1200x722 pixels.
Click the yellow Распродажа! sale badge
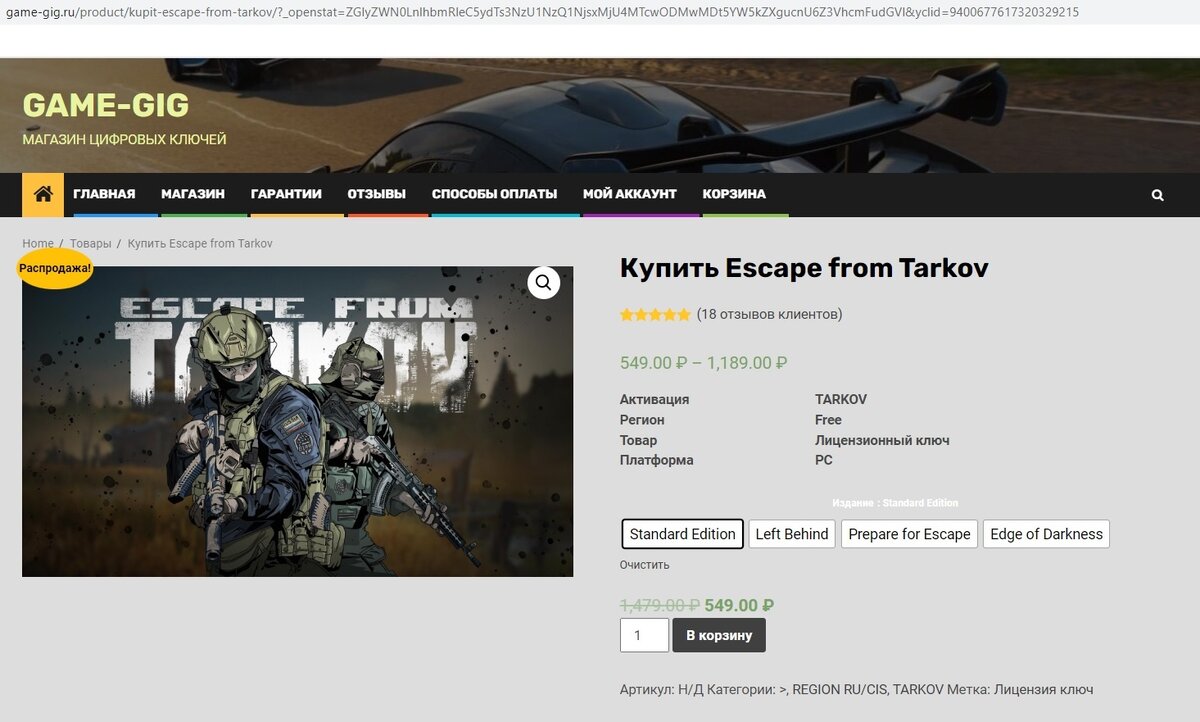[55, 268]
